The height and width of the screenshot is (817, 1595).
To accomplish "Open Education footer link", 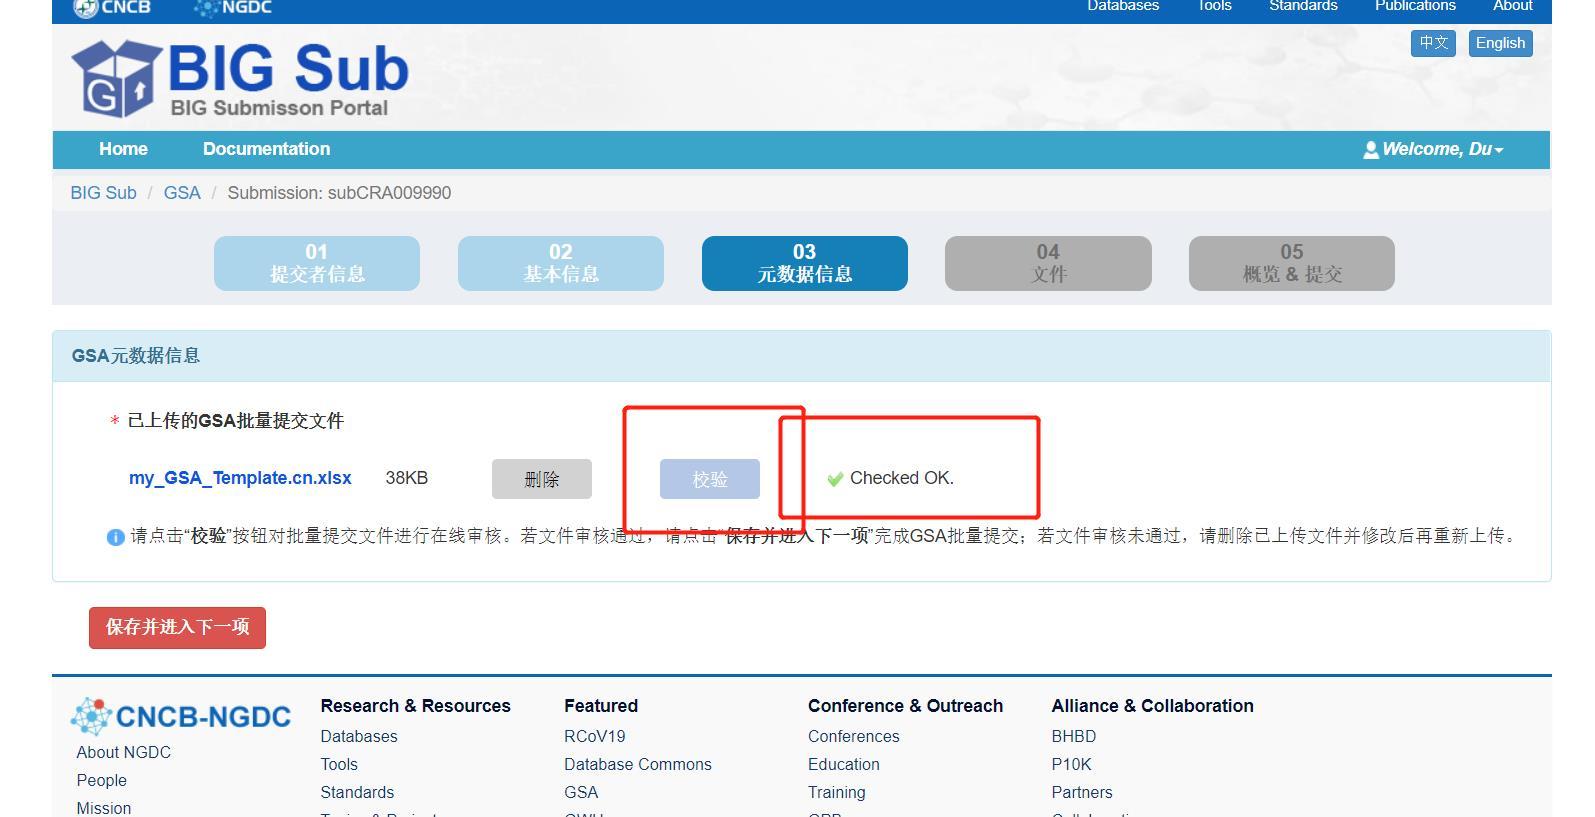I will [x=844, y=764].
